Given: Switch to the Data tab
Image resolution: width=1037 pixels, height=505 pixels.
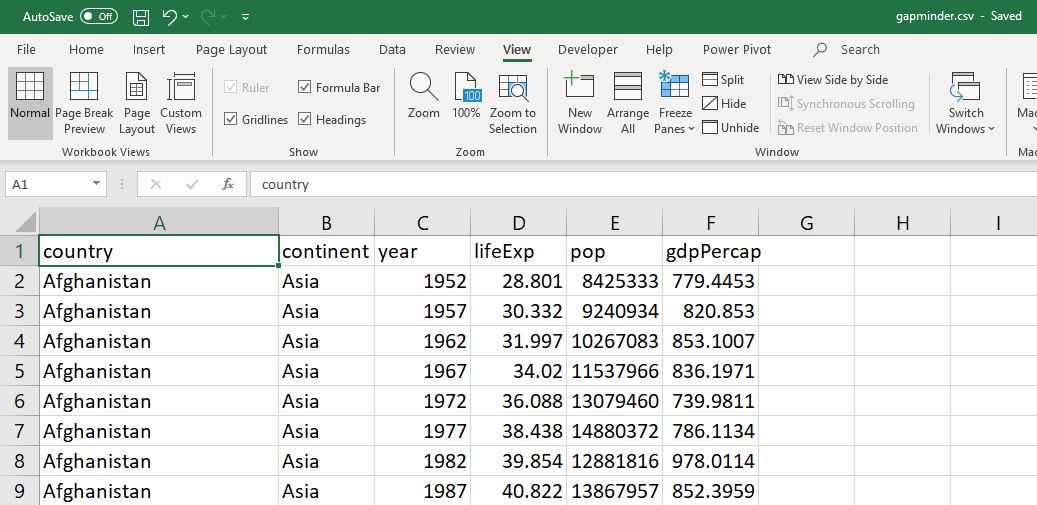Looking at the screenshot, I should coord(392,50).
